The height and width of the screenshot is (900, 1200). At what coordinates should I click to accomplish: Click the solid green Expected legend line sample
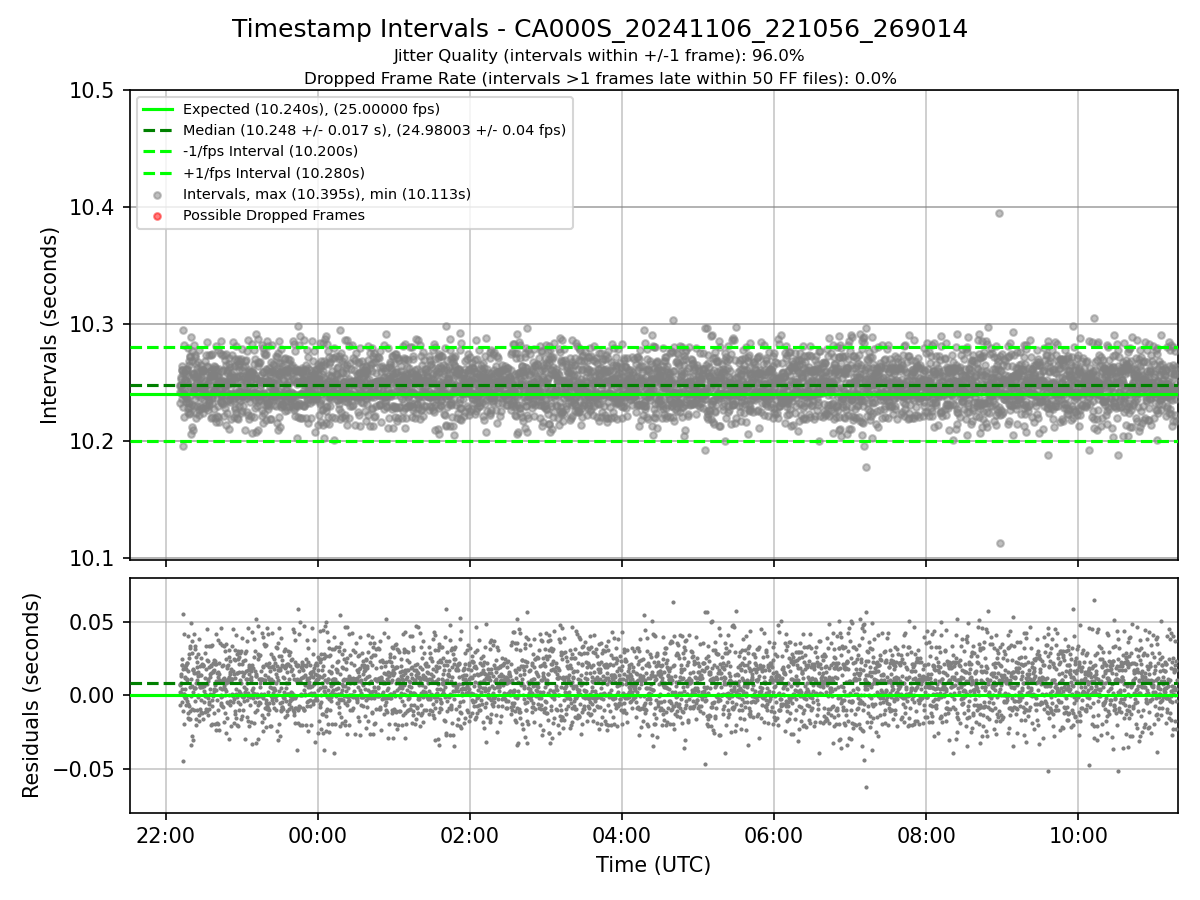pos(159,109)
